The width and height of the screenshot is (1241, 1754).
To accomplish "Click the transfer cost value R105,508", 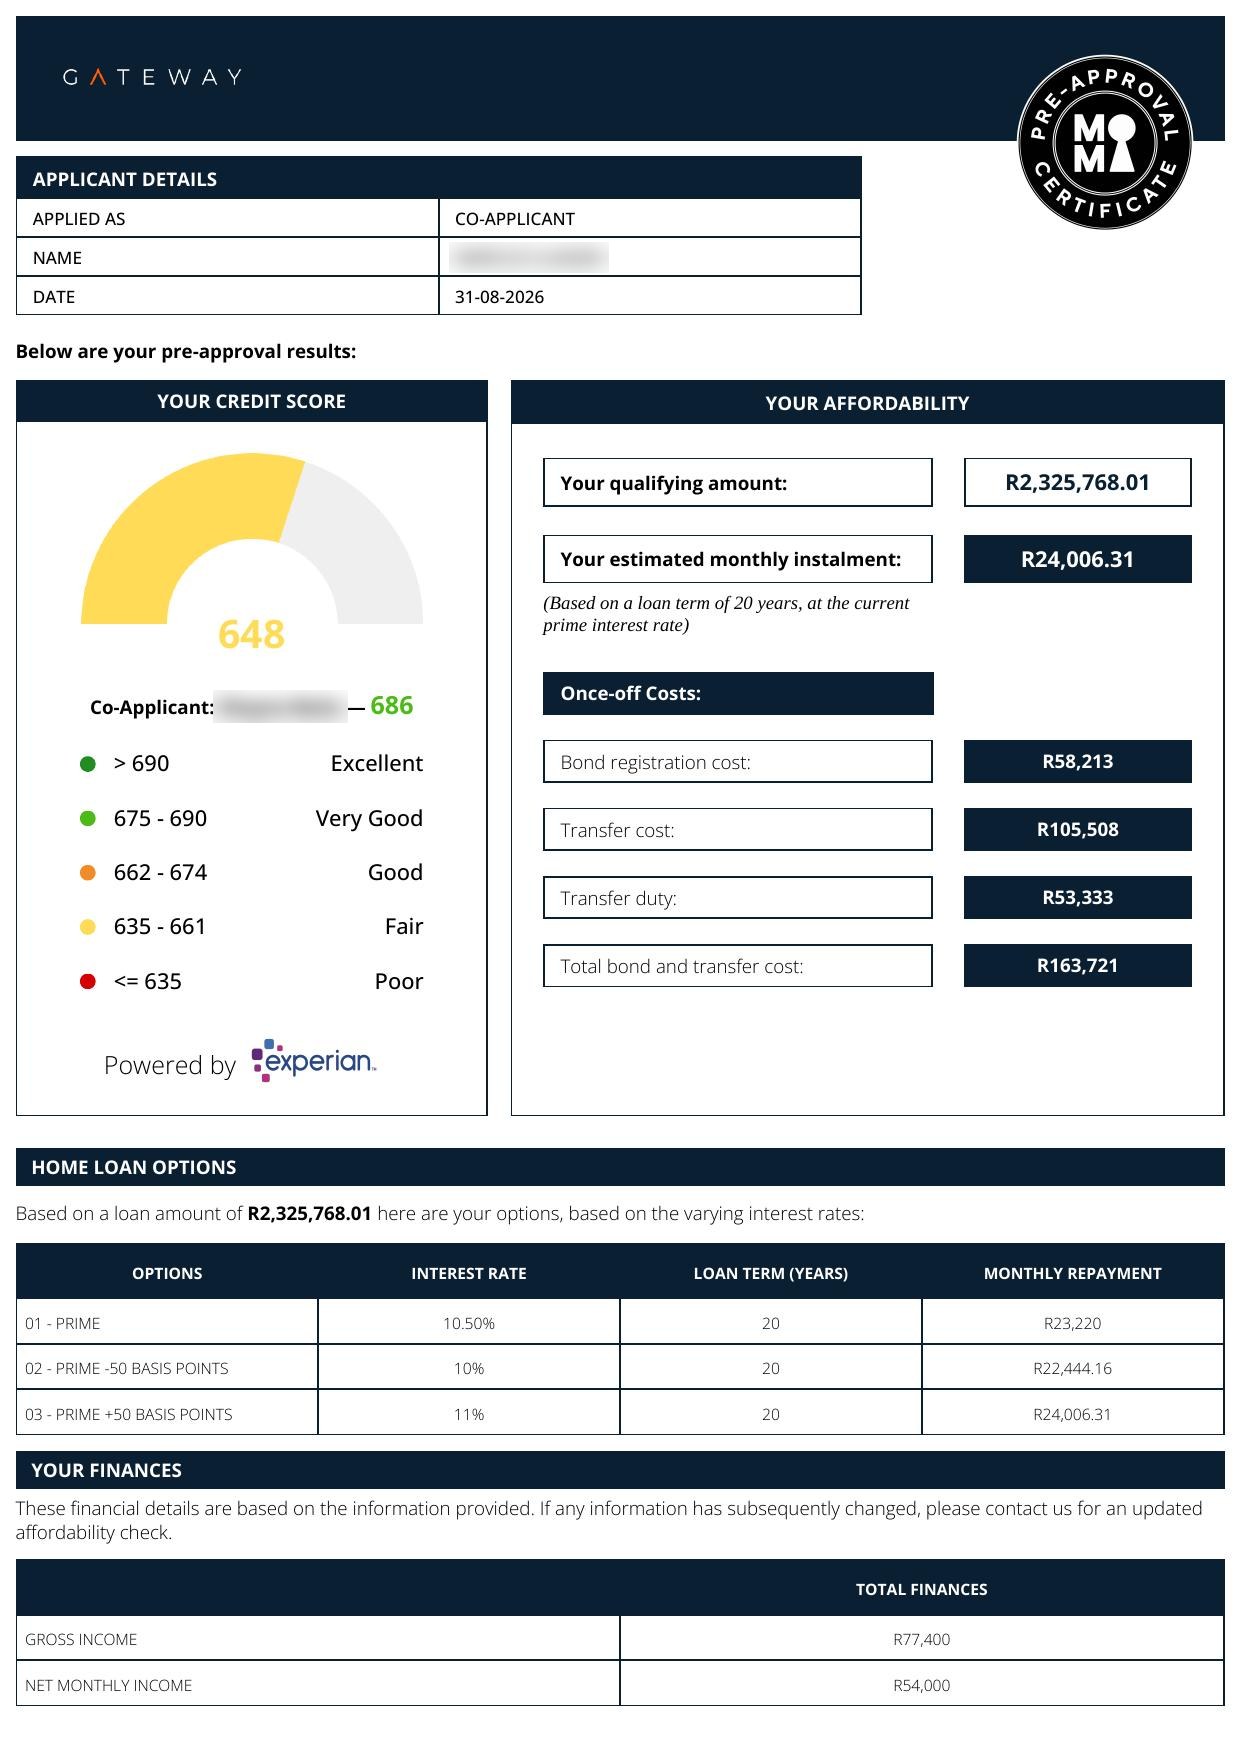I will coord(1078,830).
